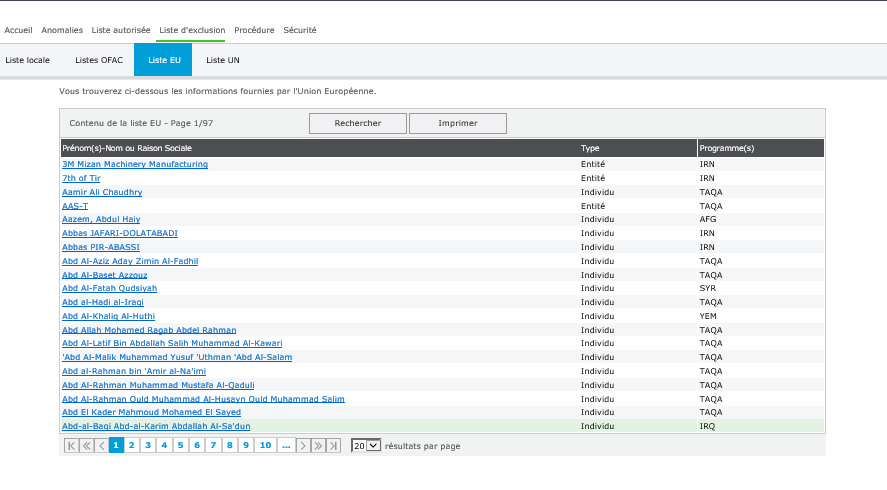Jump to the last page using pagination icon
Viewport: 887px width, 490px height.
tap(335, 445)
